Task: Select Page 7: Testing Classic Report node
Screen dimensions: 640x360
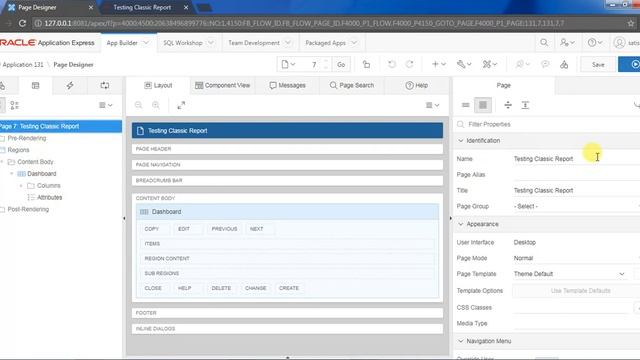Action: tap(60, 126)
